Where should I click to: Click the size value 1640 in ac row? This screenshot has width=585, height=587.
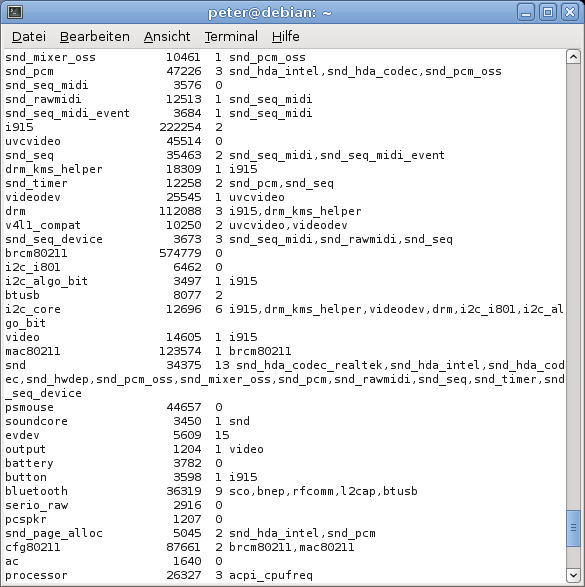point(187,561)
